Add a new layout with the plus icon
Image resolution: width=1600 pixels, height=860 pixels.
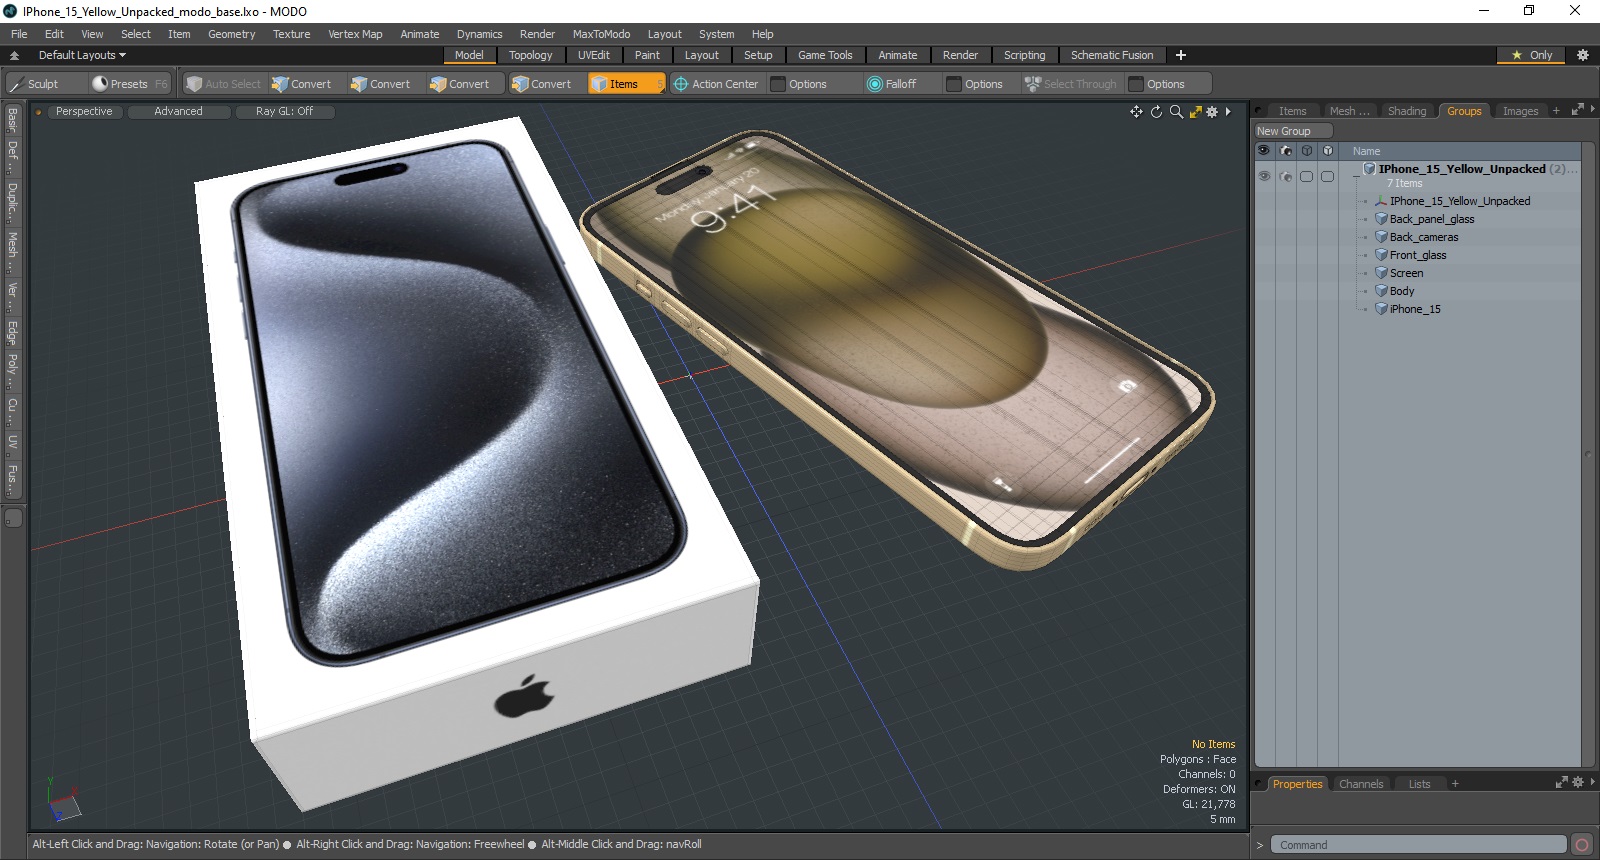[x=1181, y=55]
